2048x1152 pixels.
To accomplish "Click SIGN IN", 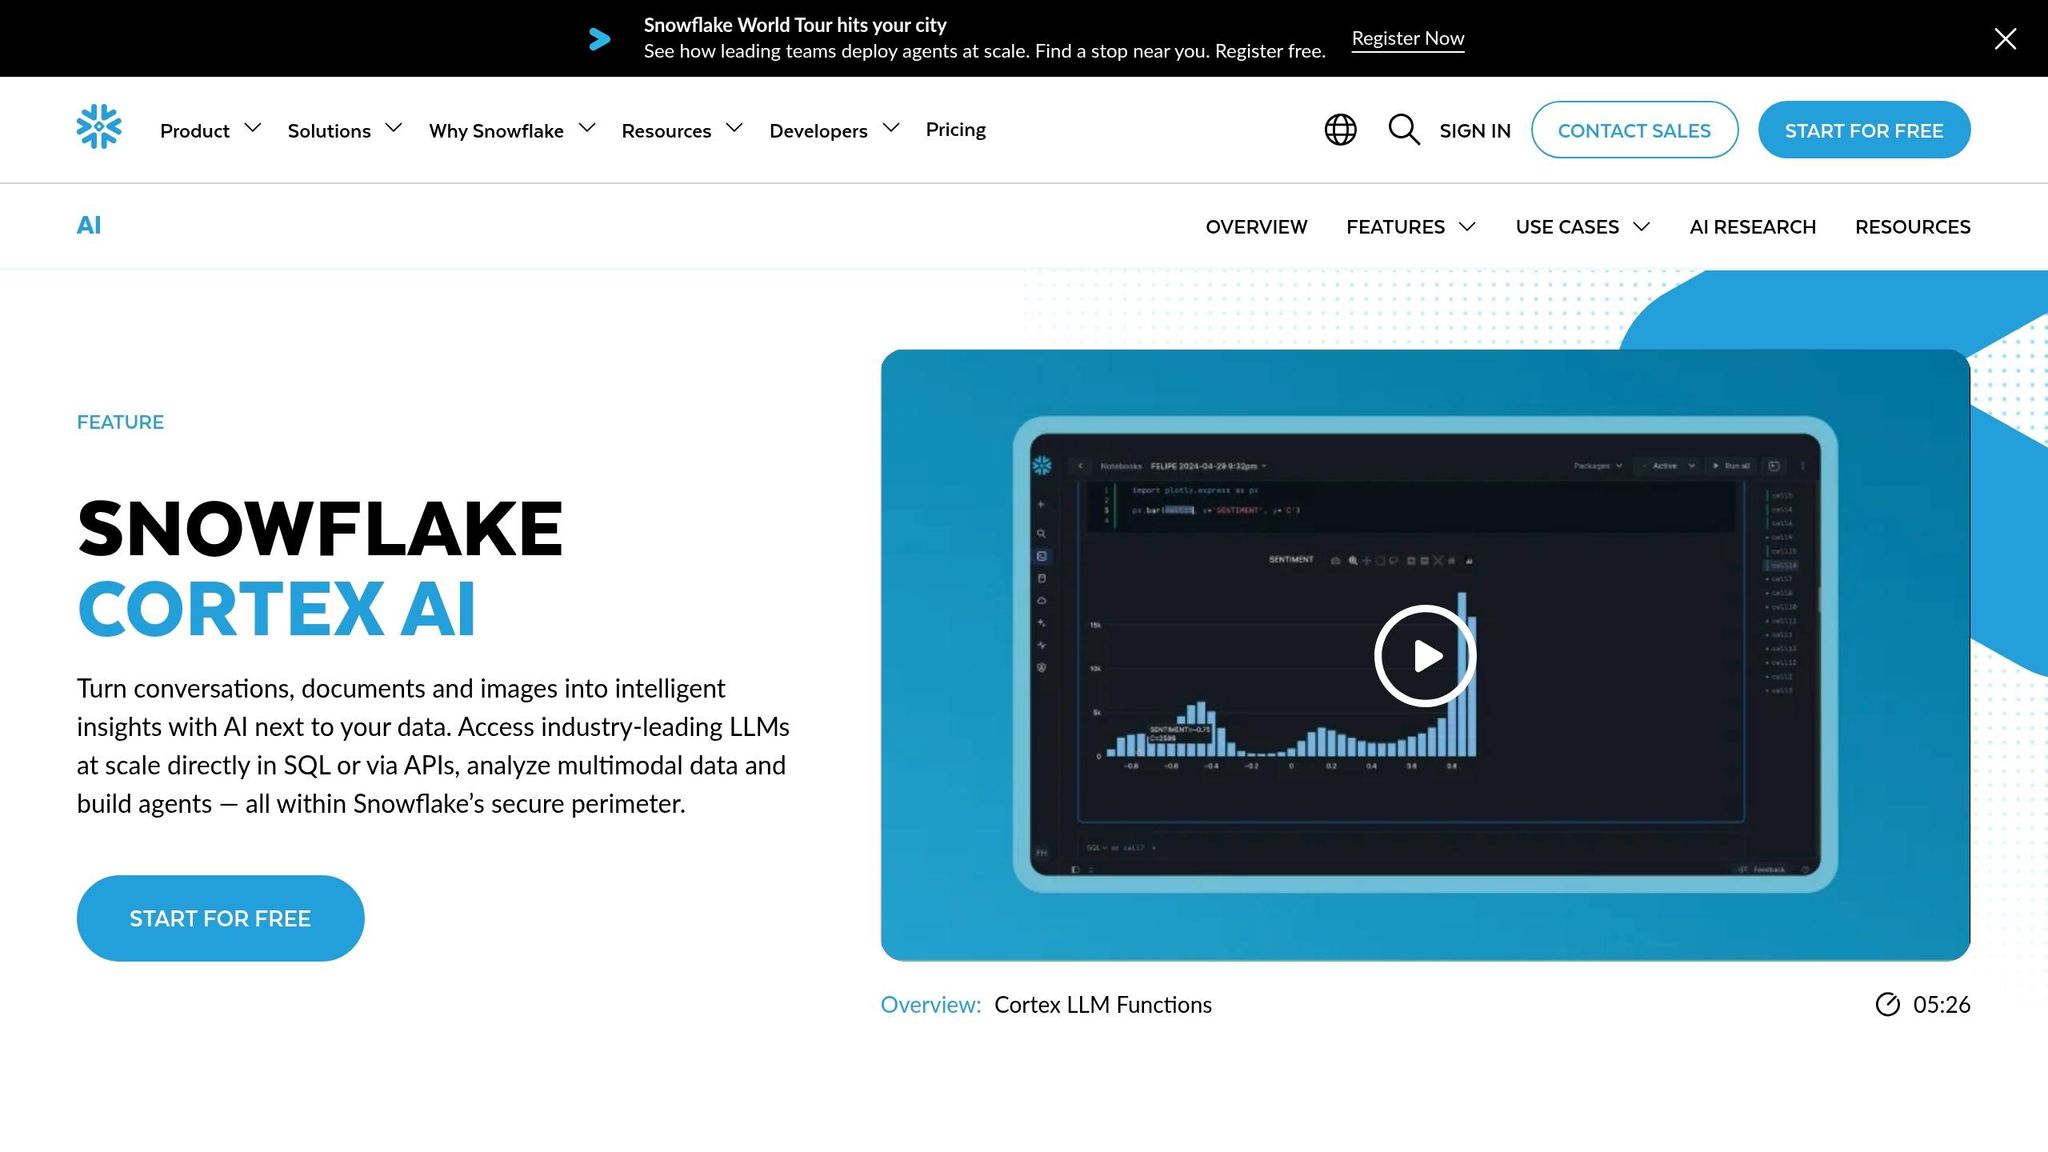I will click(x=1475, y=130).
